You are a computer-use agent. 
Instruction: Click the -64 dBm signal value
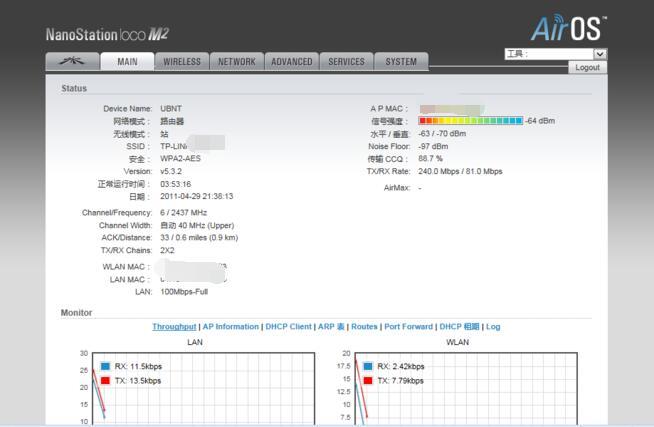[x=540, y=121]
